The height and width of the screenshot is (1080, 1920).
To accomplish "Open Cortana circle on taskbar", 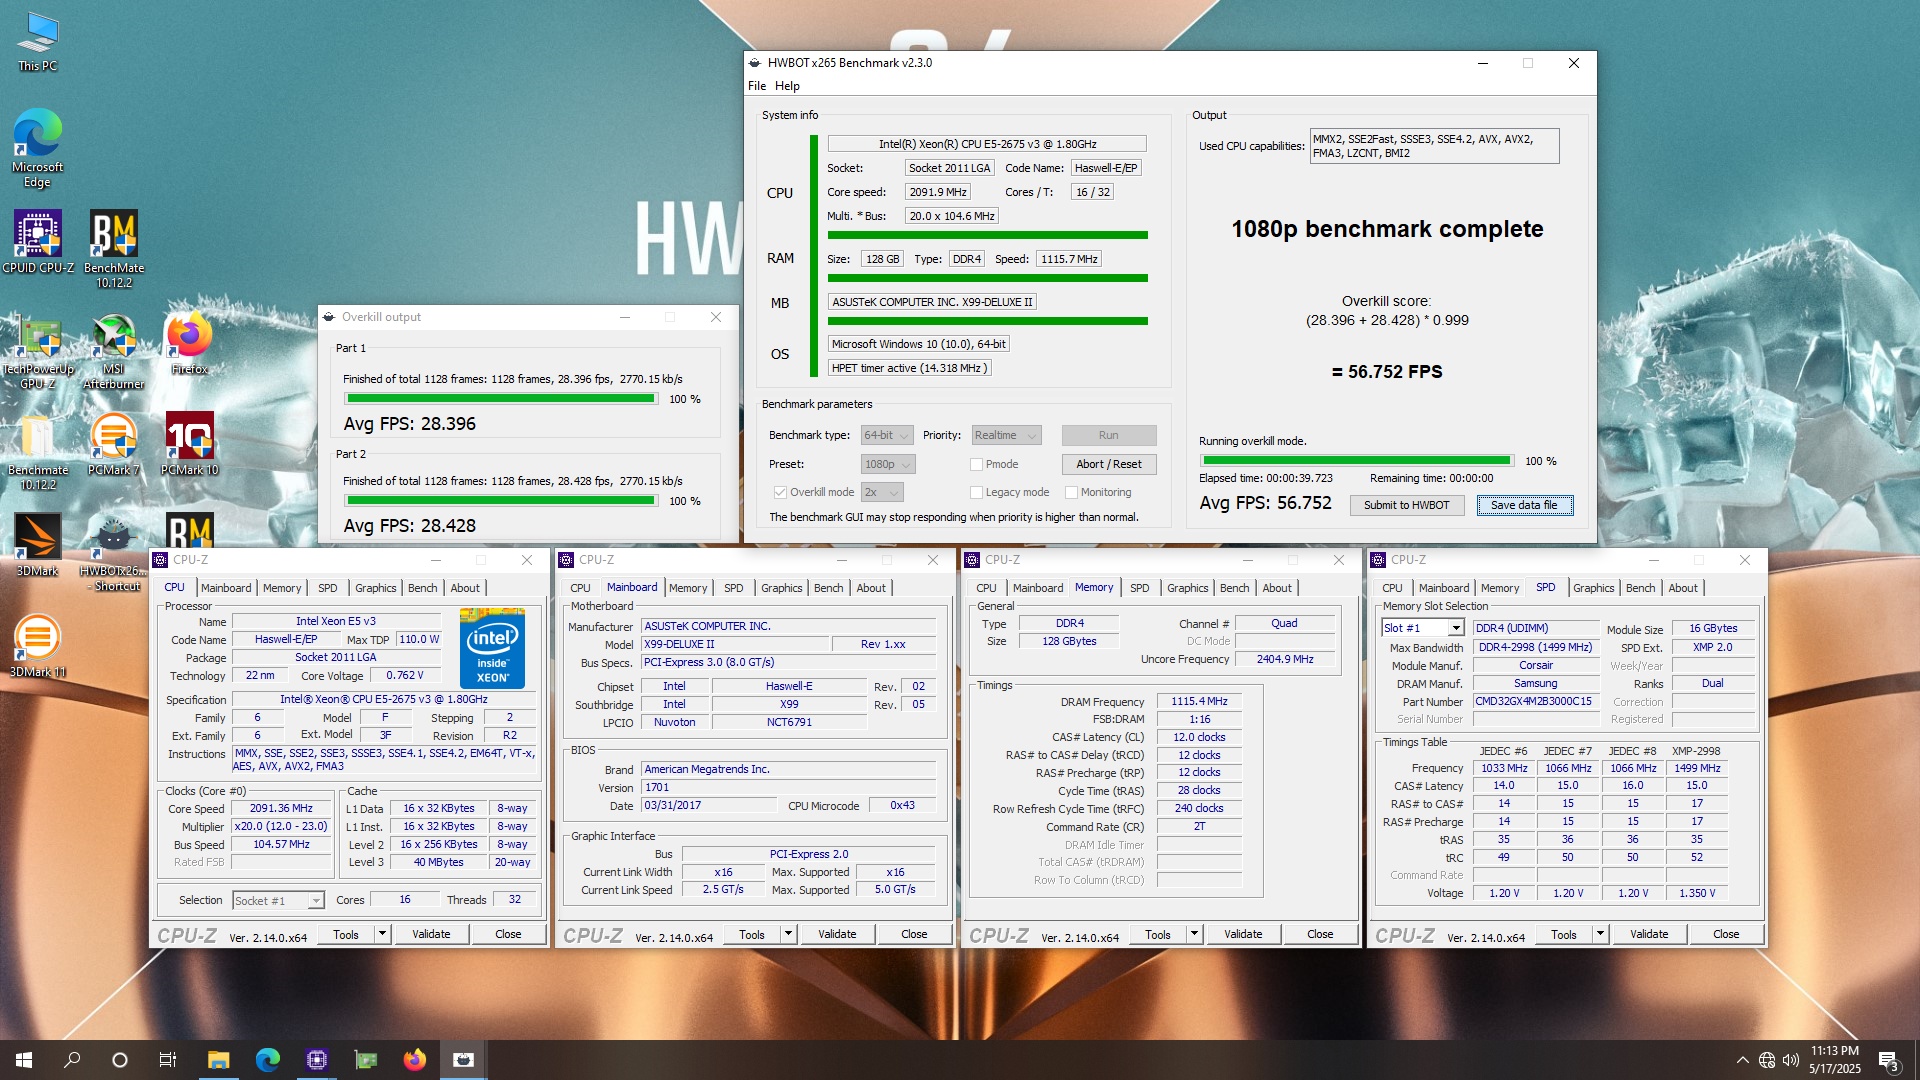I will (120, 1060).
